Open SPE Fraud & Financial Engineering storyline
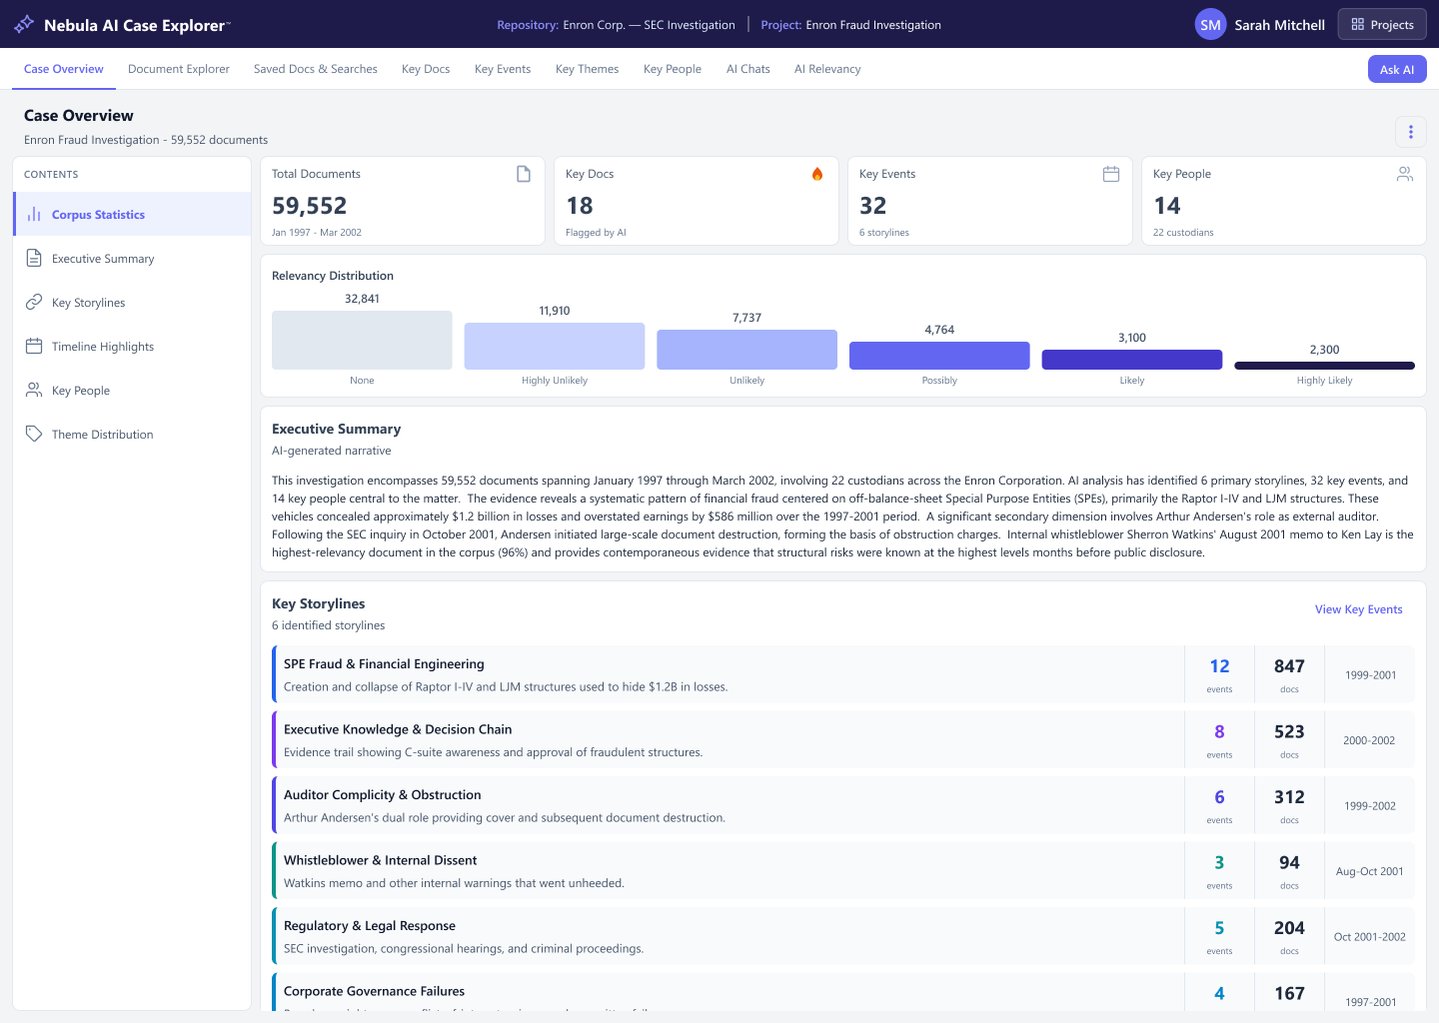 point(843,675)
